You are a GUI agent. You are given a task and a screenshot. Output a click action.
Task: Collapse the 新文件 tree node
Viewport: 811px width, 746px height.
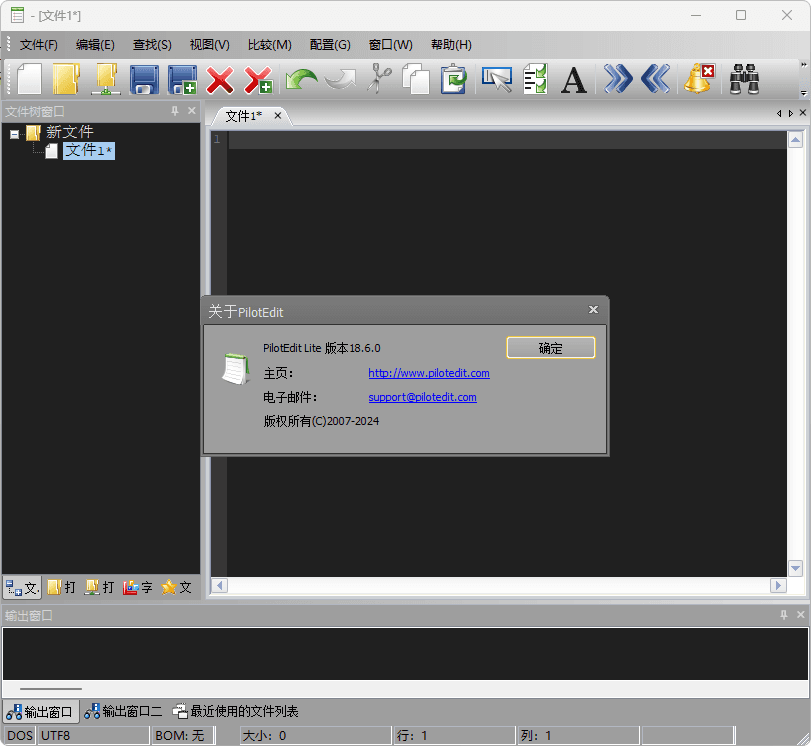[x=14, y=135]
